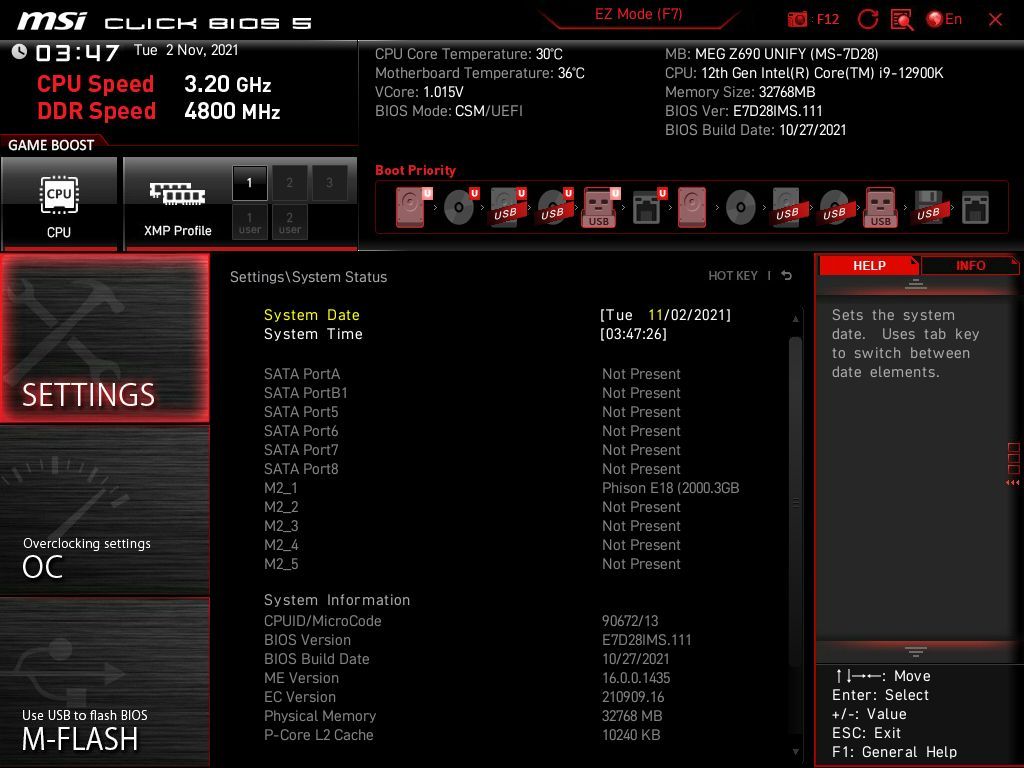Click the HOT KEY label

click(x=733, y=276)
